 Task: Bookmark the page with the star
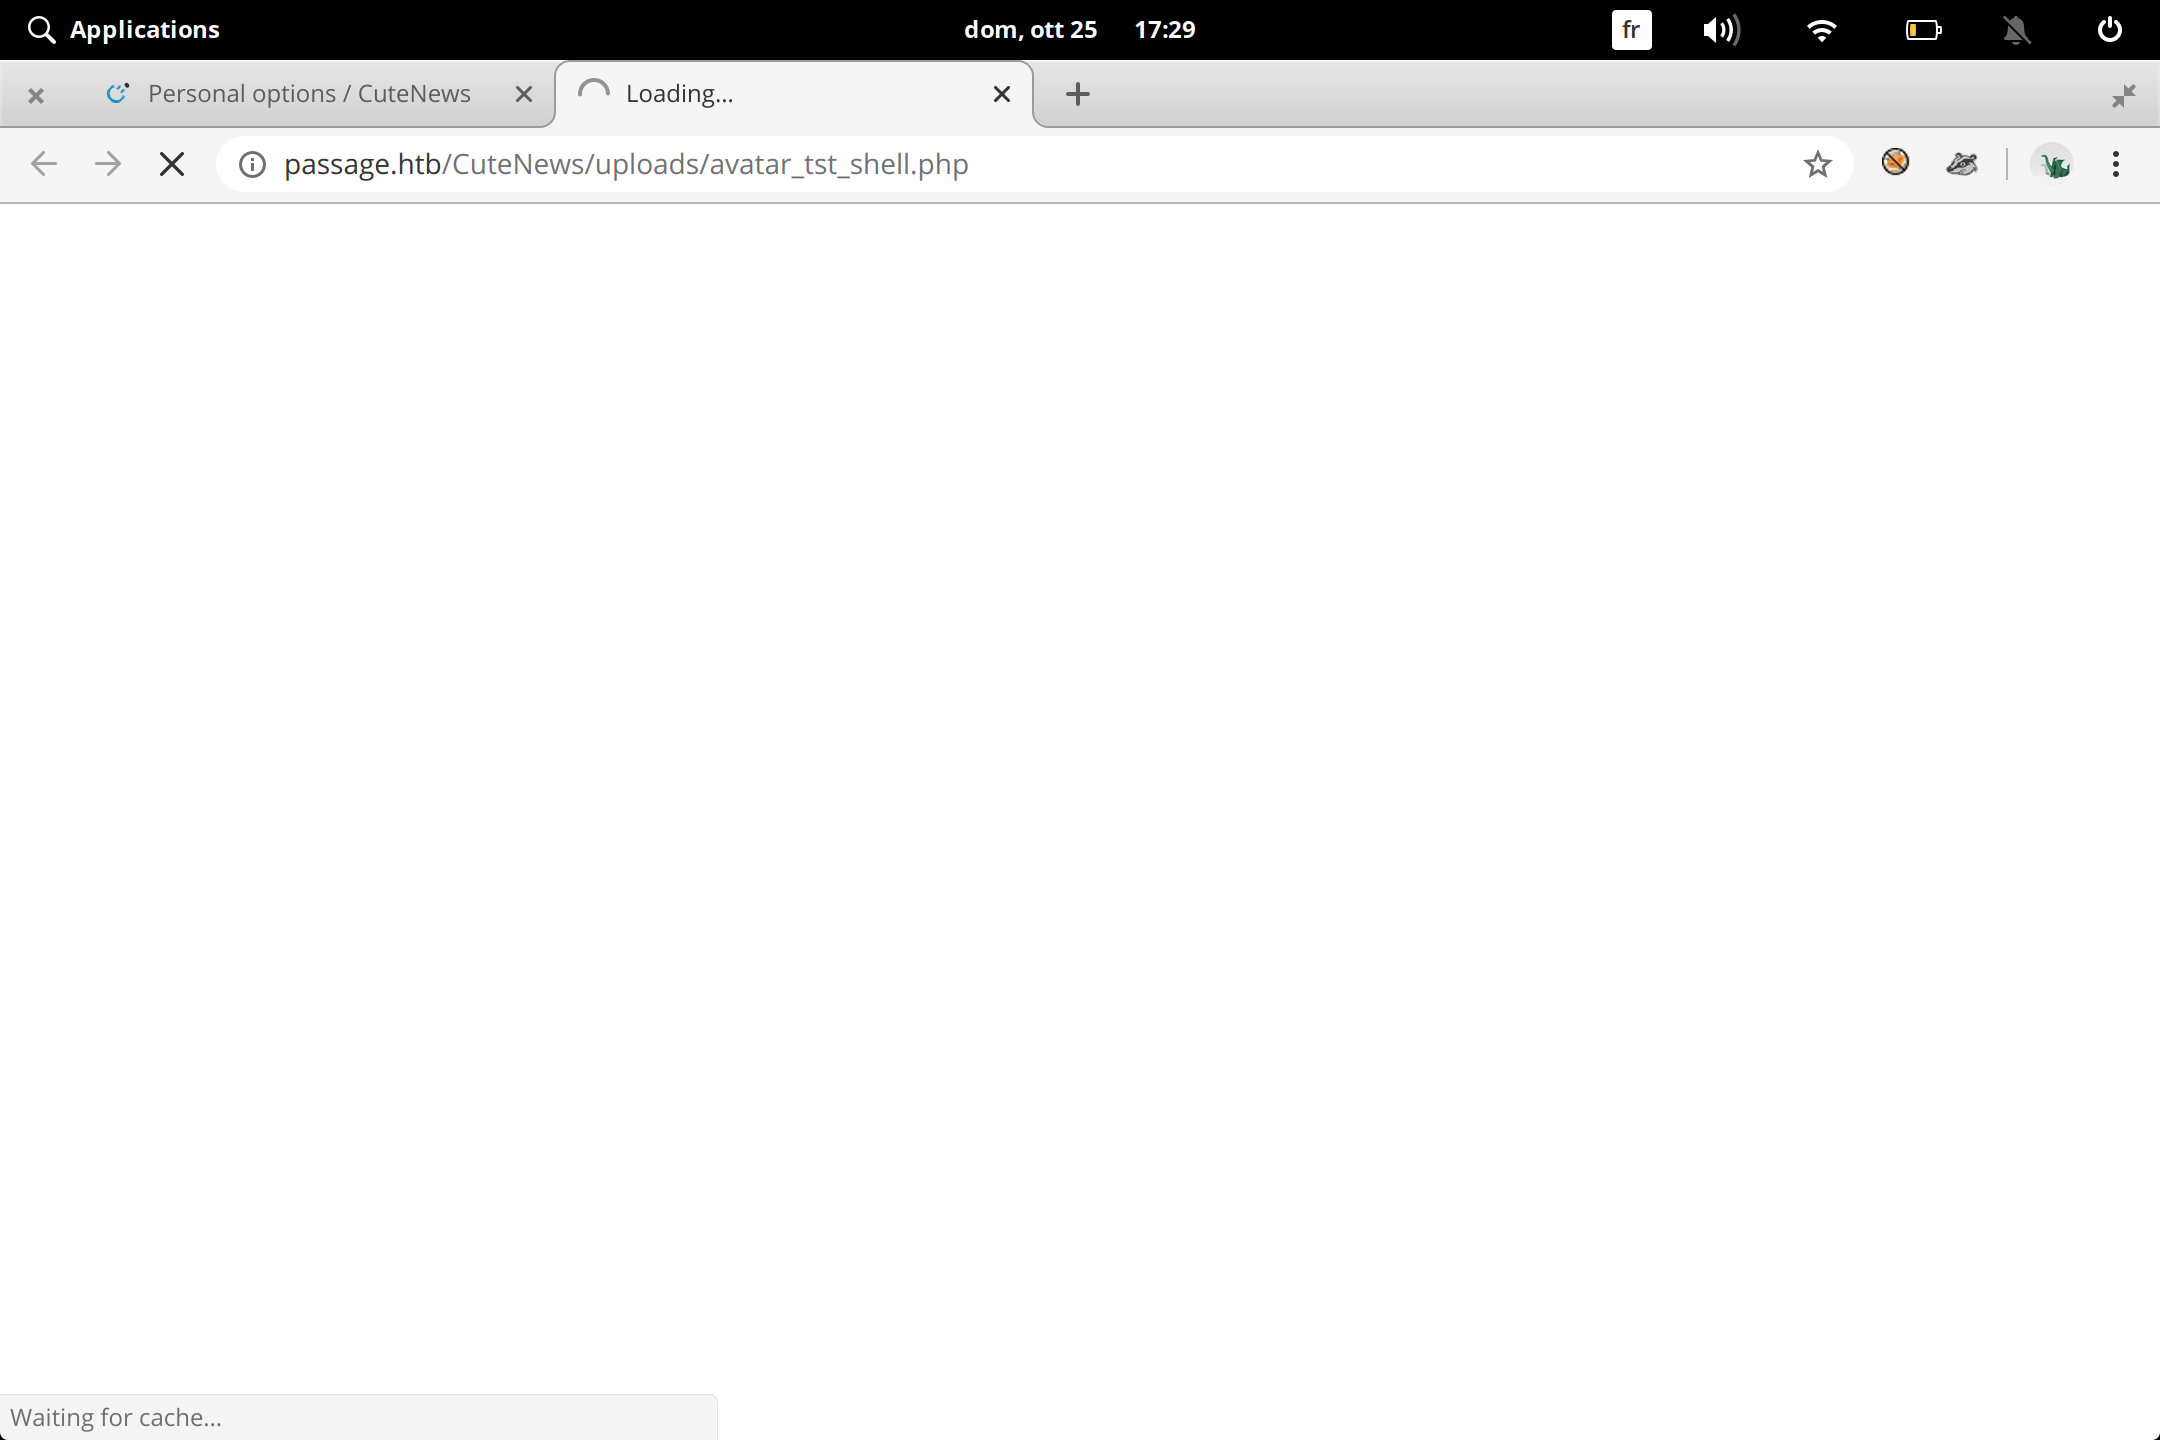pos(1817,164)
